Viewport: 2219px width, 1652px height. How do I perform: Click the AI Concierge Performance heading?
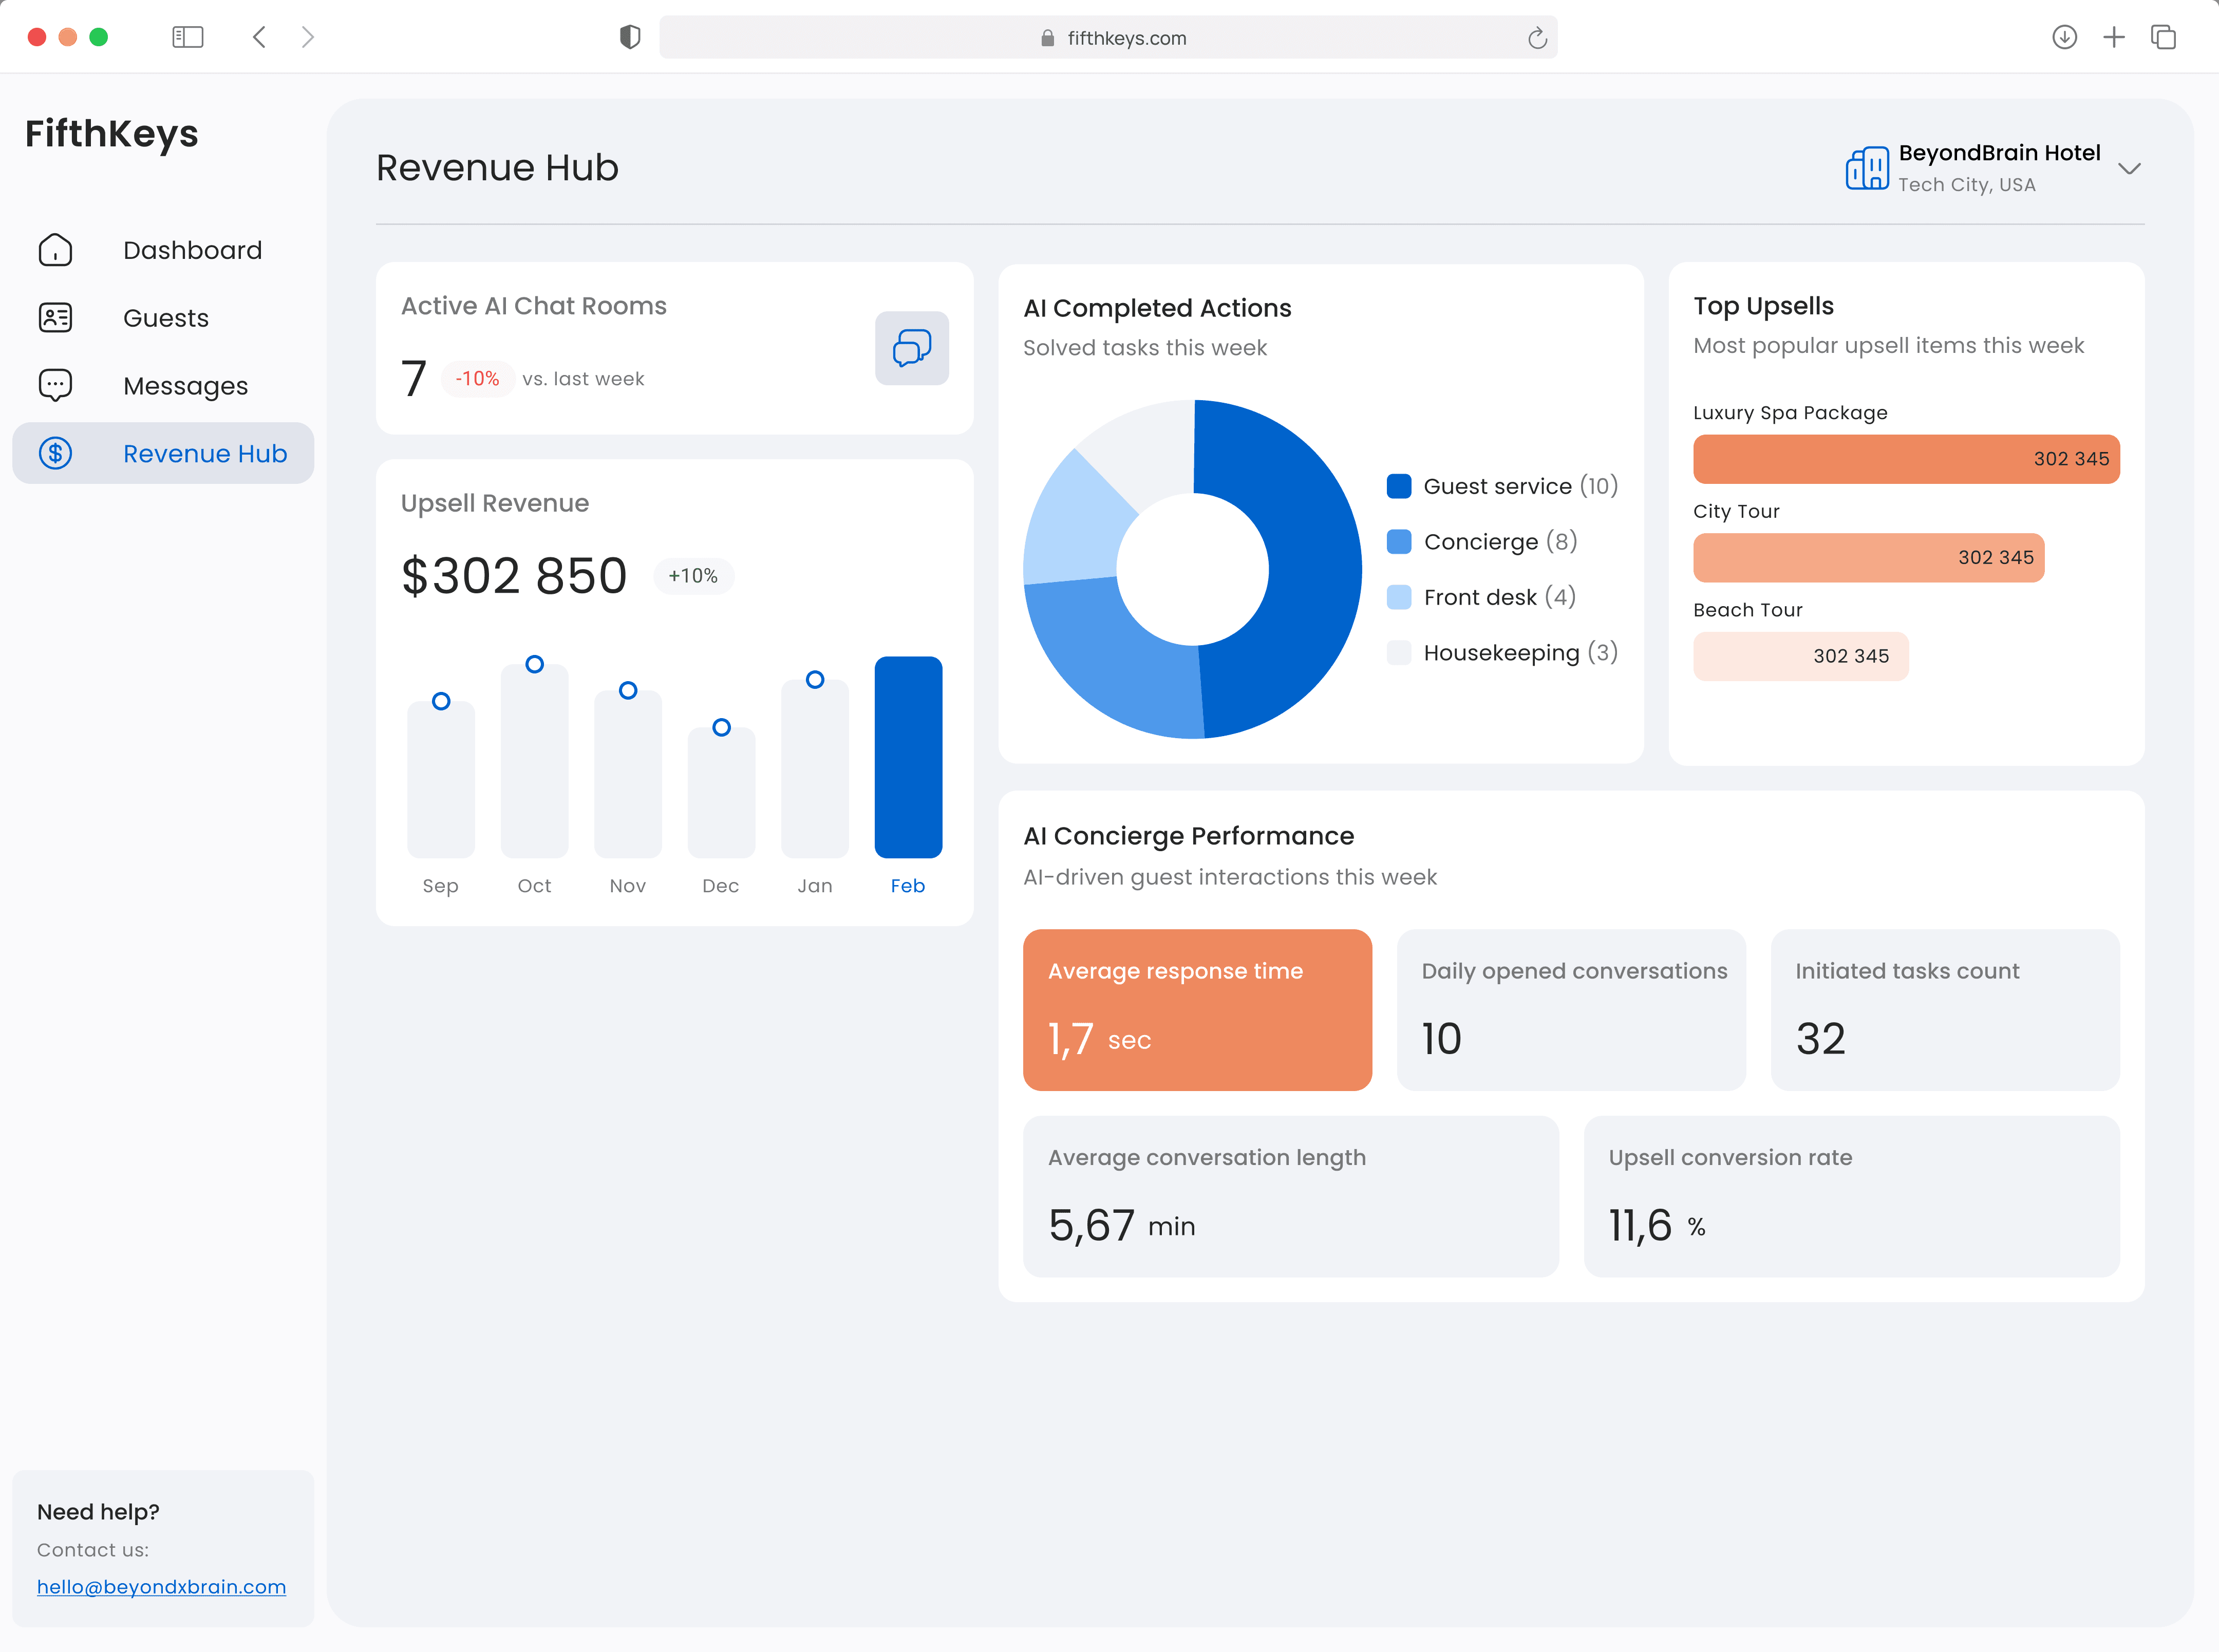pyautogui.click(x=1188, y=836)
